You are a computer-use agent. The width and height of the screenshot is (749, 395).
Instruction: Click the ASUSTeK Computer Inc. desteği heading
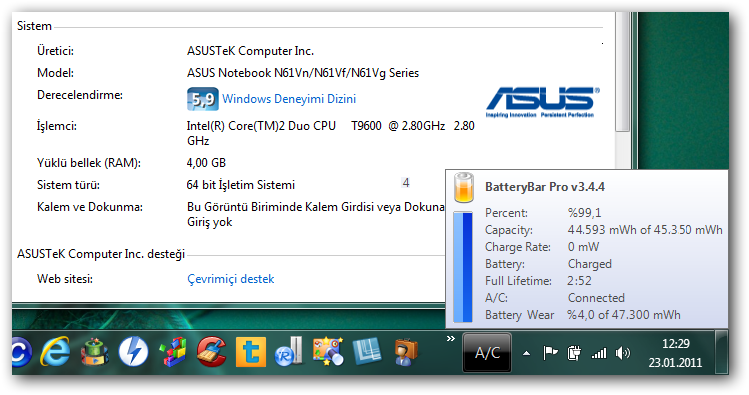tap(101, 254)
